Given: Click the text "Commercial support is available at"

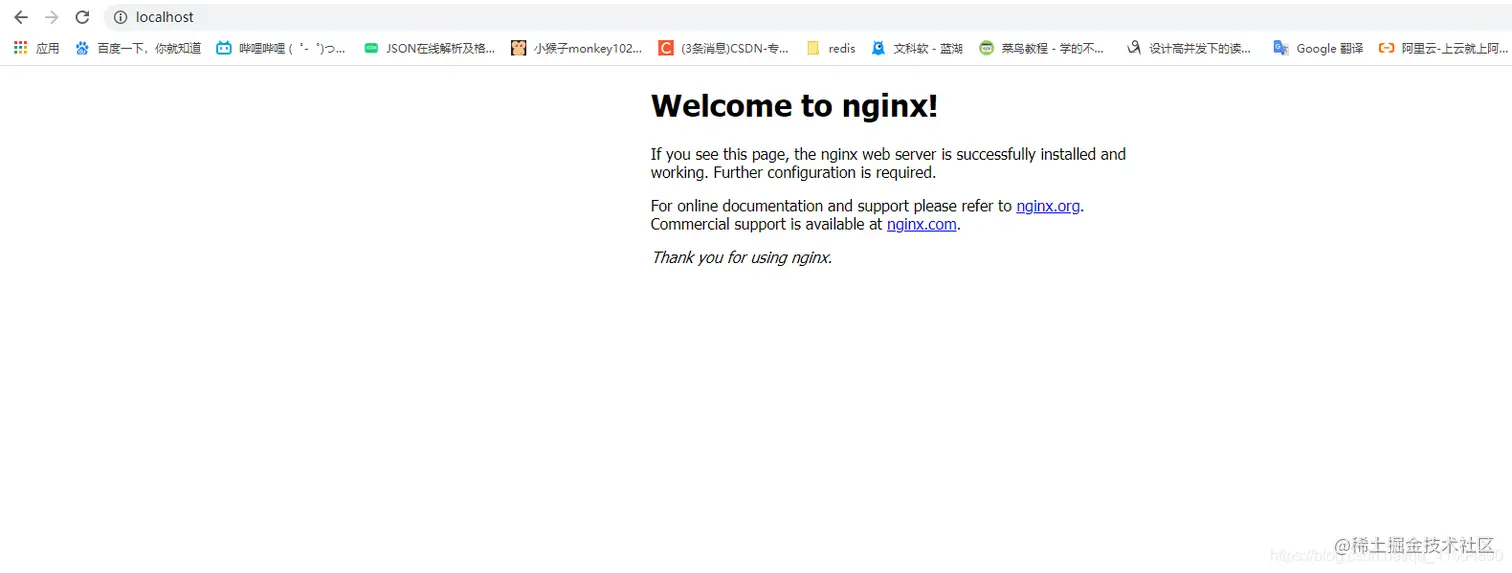Looking at the screenshot, I should click(766, 224).
